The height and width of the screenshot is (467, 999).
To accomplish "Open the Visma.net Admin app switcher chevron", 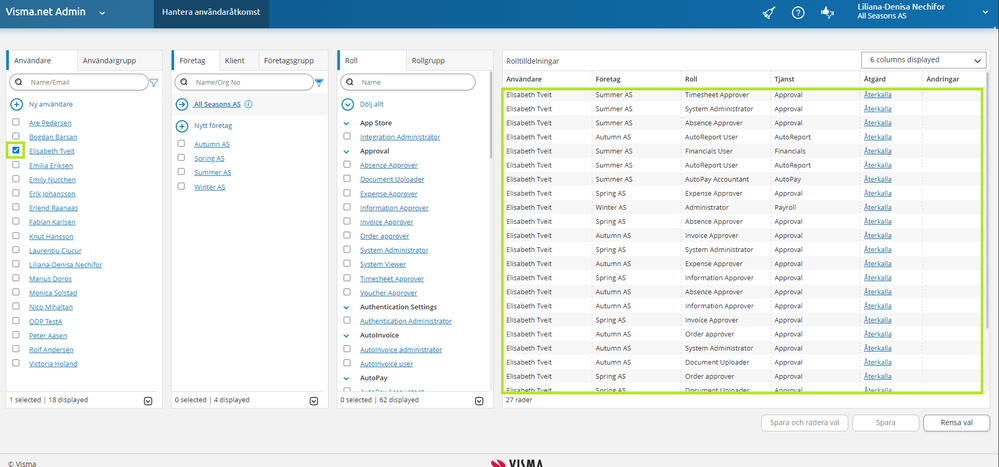I will click(102, 13).
